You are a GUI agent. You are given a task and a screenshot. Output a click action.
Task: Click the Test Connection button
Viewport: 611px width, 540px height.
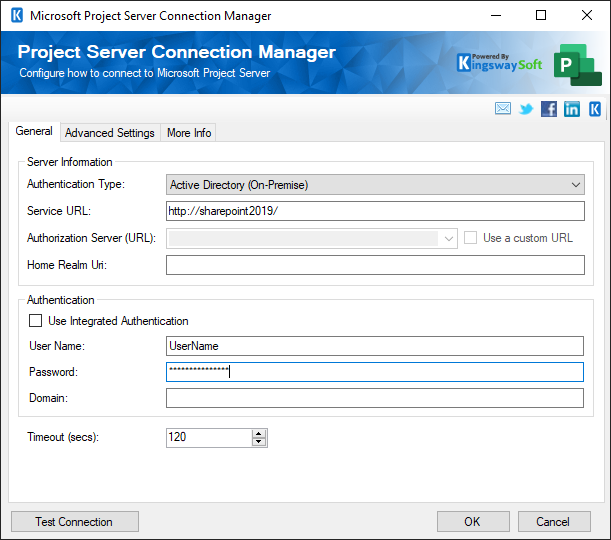point(75,521)
